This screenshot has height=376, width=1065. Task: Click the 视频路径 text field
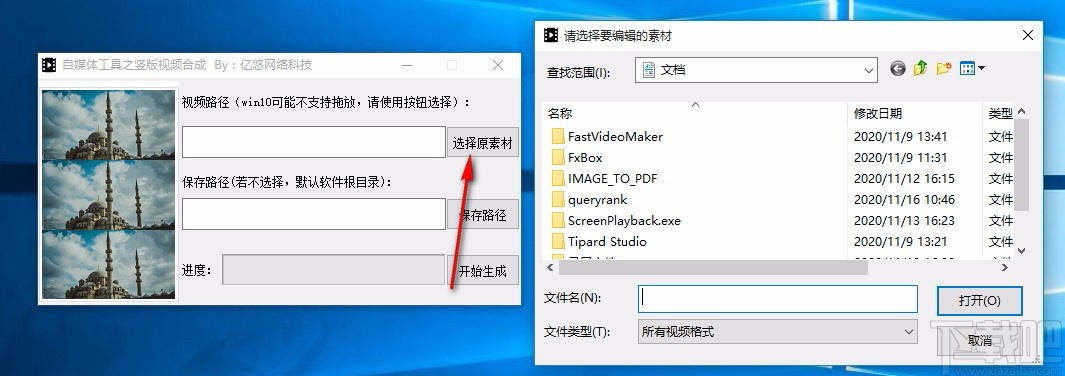pyautogui.click(x=314, y=142)
